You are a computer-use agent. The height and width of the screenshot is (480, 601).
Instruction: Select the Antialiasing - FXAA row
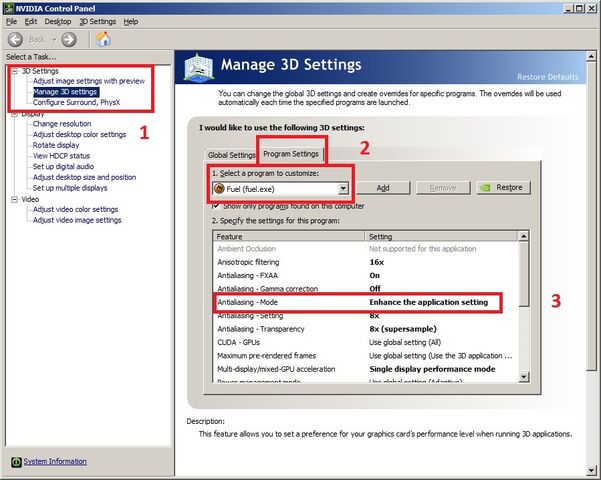(x=366, y=276)
